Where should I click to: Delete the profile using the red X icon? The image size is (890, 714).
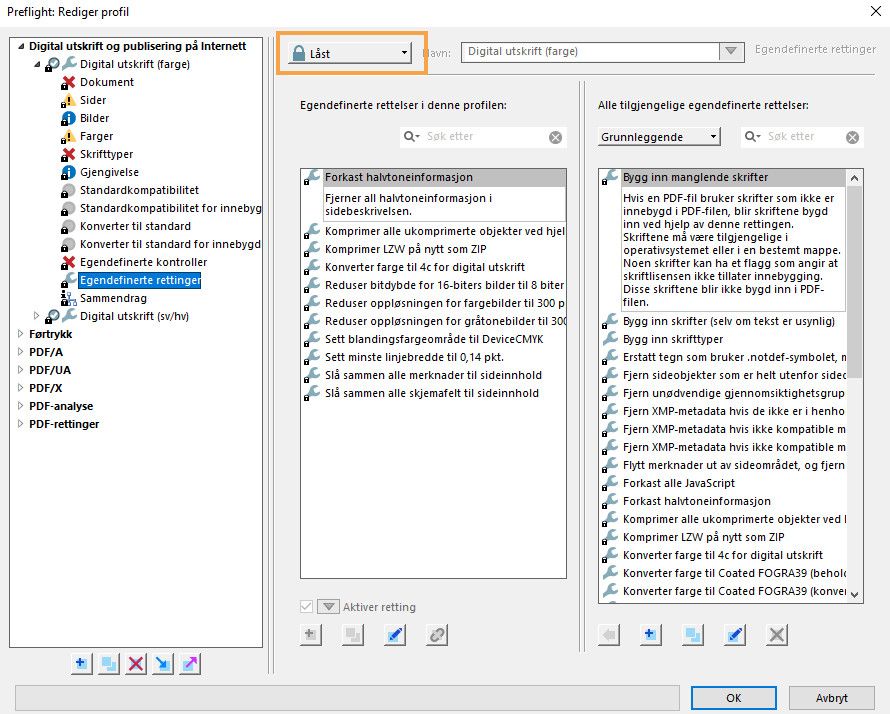[135, 663]
